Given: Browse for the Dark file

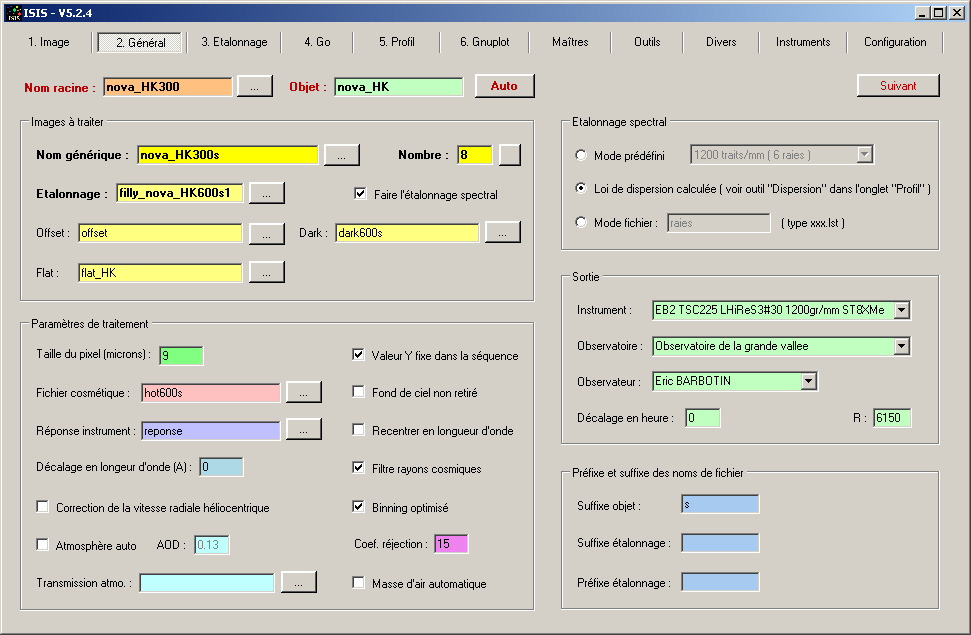Looking at the screenshot, I should pos(502,233).
